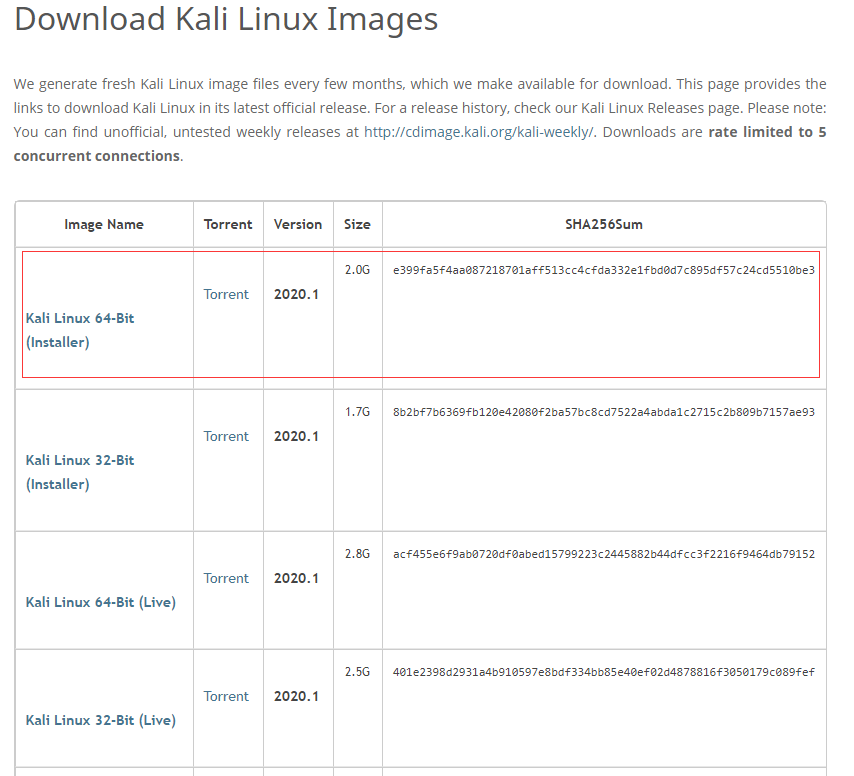This screenshot has width=854, height=776.
Task: Click version 2020.1 in 64-Bit Installer row
Action: pos(296,294)
